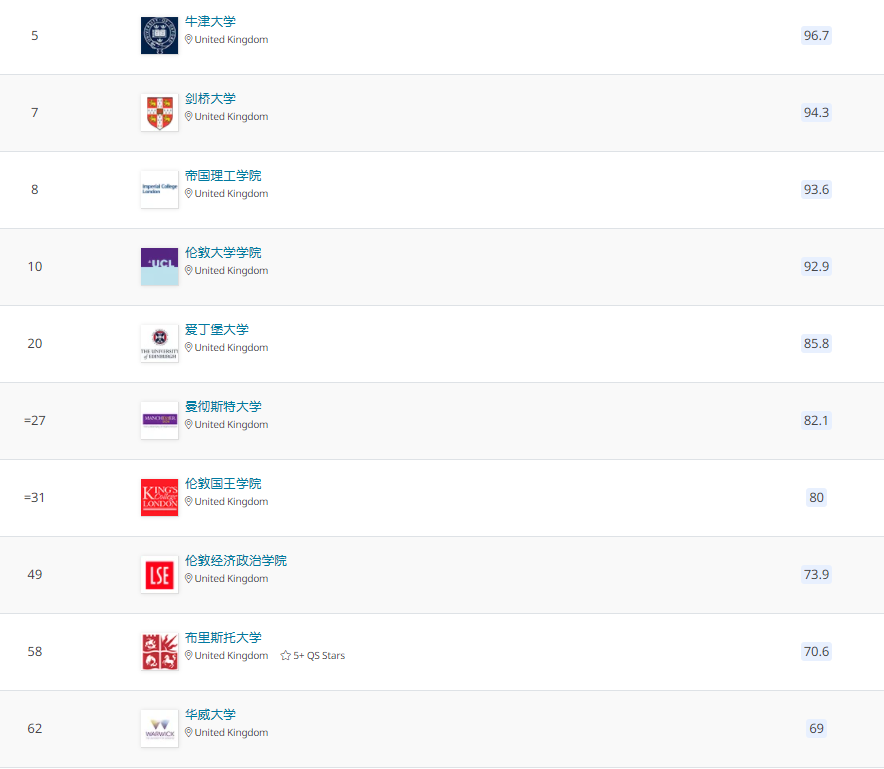Open the 帝国理工学院 logo thumbnail
The image size is (884, 769).
(x=160, y=189)
